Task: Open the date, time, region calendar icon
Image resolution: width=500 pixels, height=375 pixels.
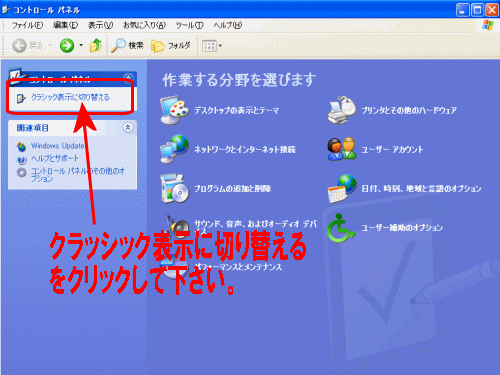Action: click(342, 188)
